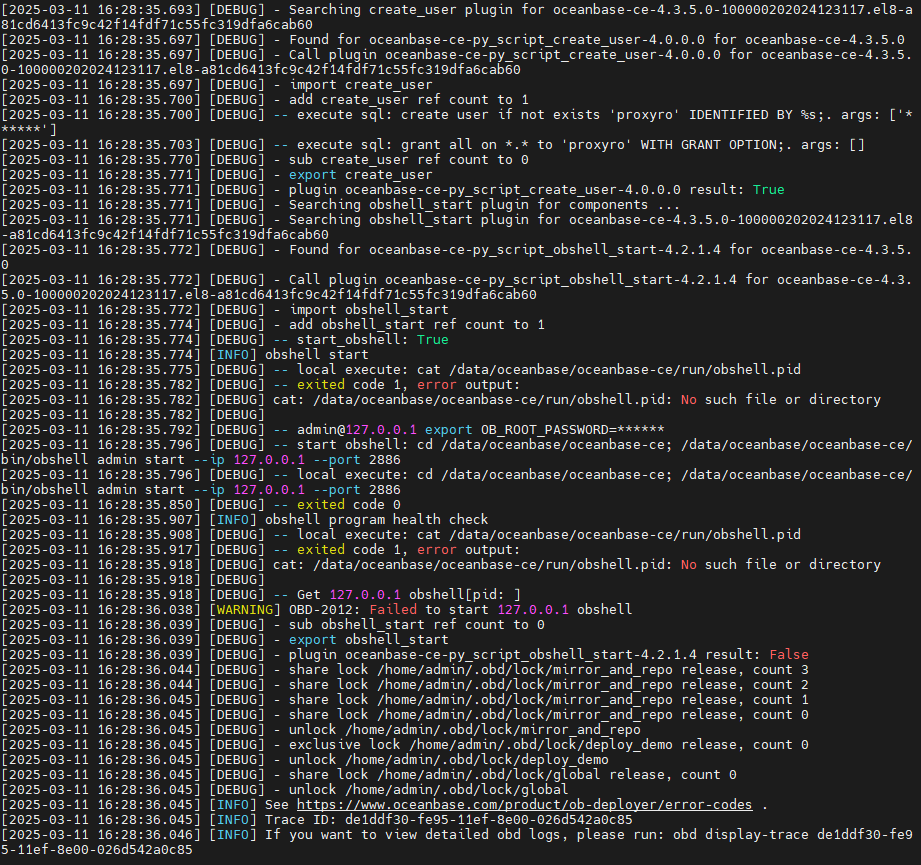The image size is (921, 865).
Task: Click 'exclusive lock' deploy_demo release line
Action: (405, 745)
